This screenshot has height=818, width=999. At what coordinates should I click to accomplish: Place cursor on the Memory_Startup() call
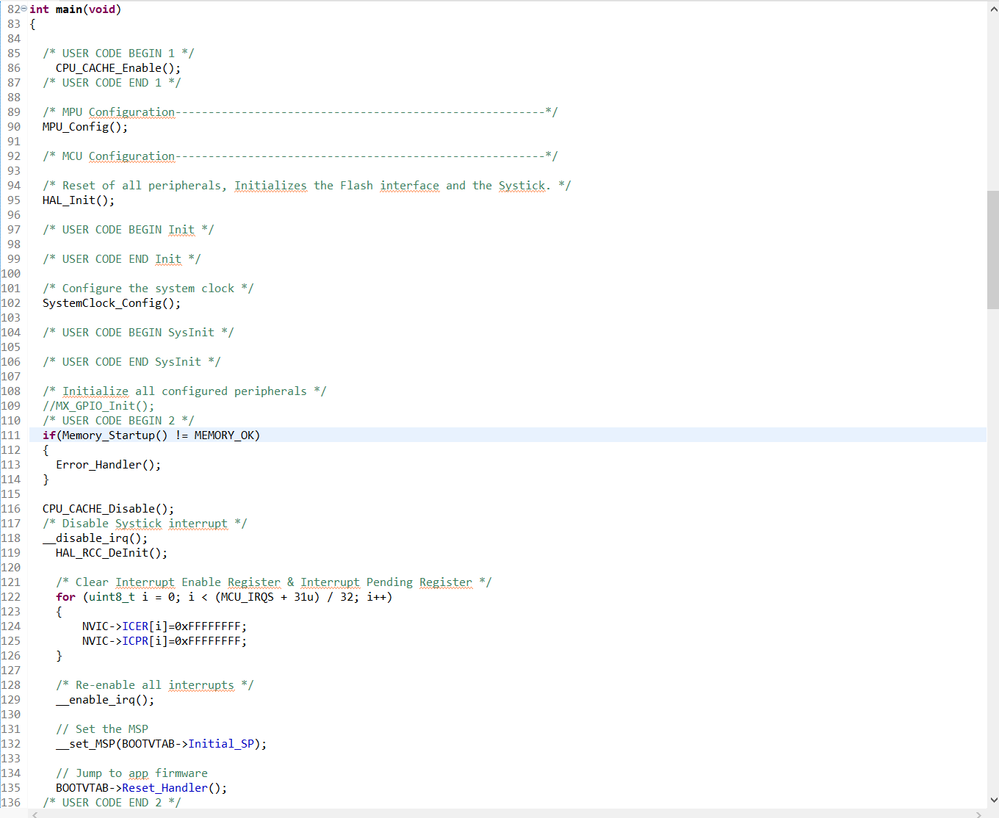point(100,434)
